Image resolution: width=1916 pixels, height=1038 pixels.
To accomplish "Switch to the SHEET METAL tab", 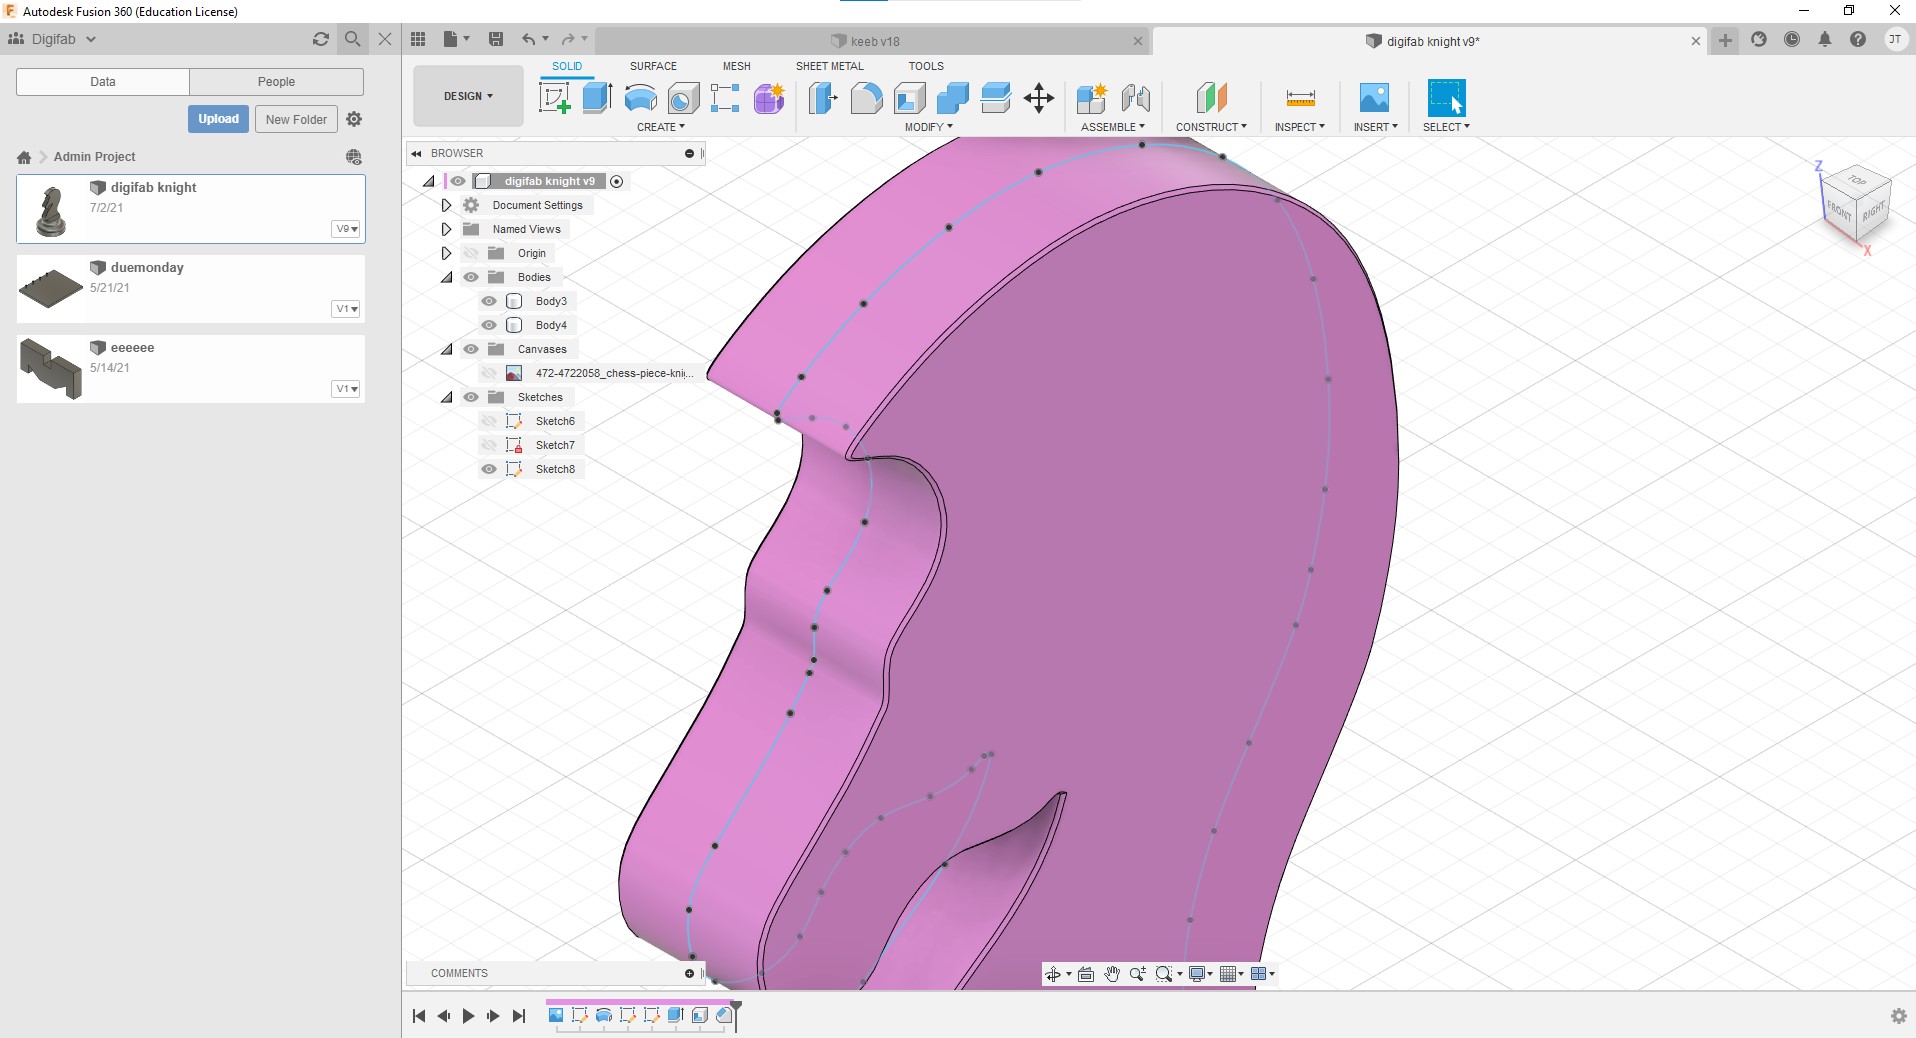I will (829, 66).
